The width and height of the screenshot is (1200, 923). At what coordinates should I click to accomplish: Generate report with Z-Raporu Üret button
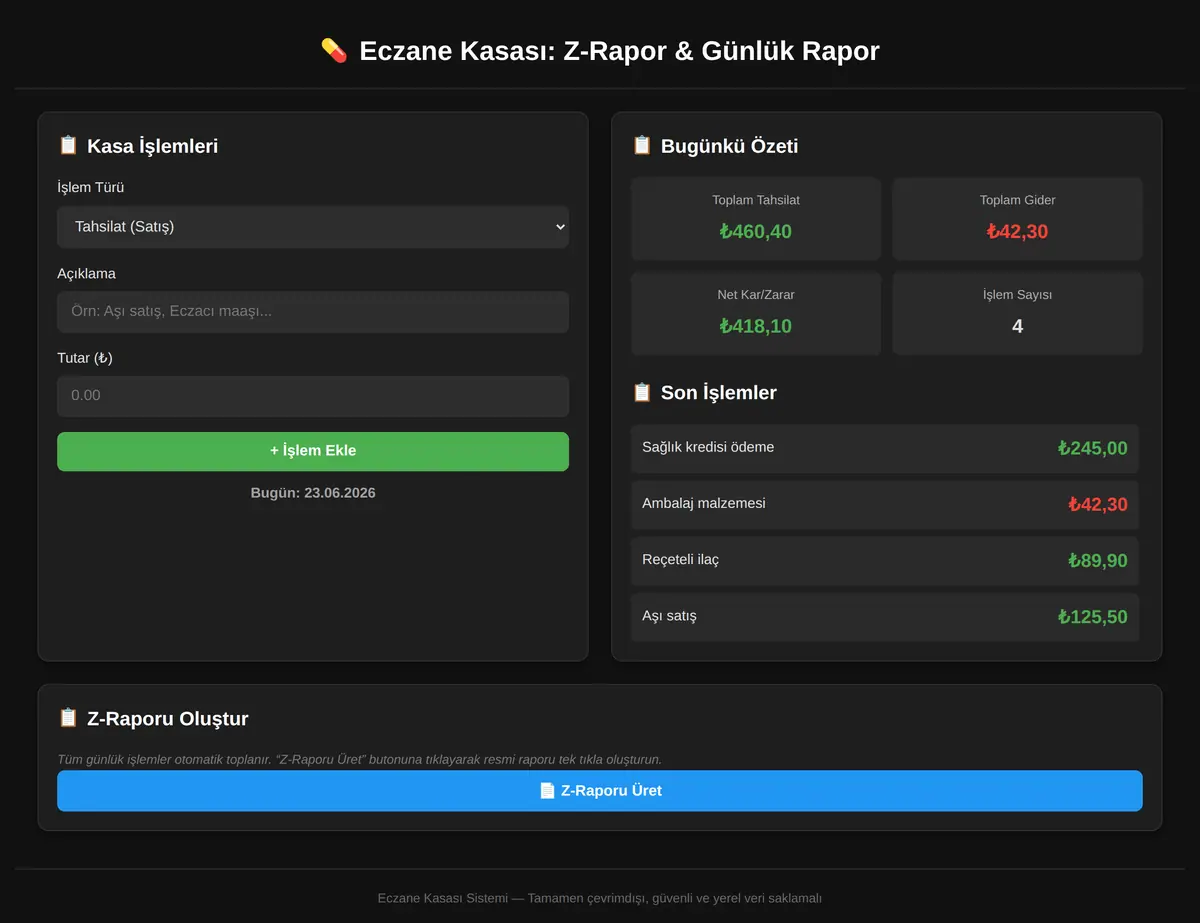coord(600,791)
